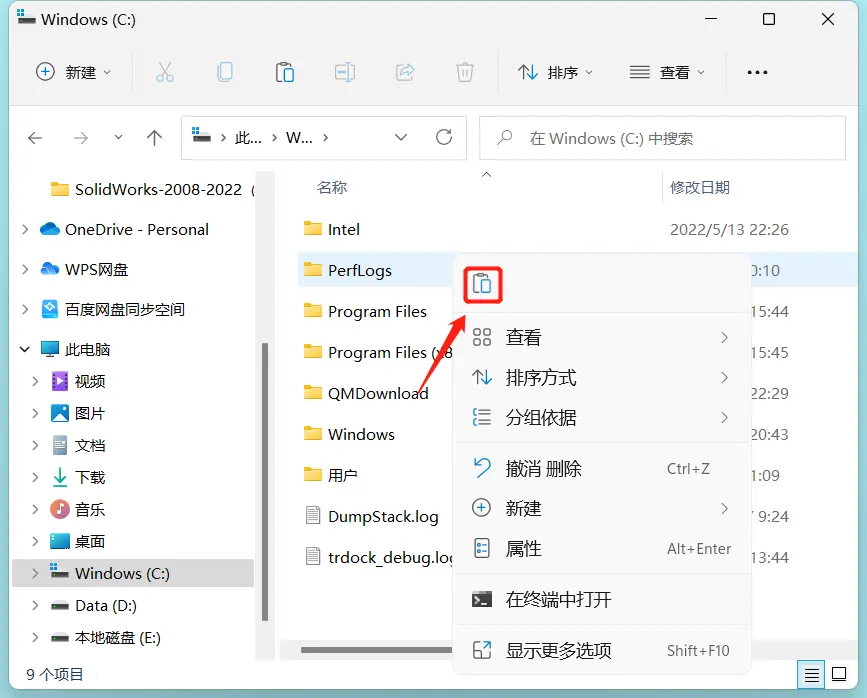Screen dimensions: 867x698
Task: Switch to details list view icon
Action: pos(811,674)
